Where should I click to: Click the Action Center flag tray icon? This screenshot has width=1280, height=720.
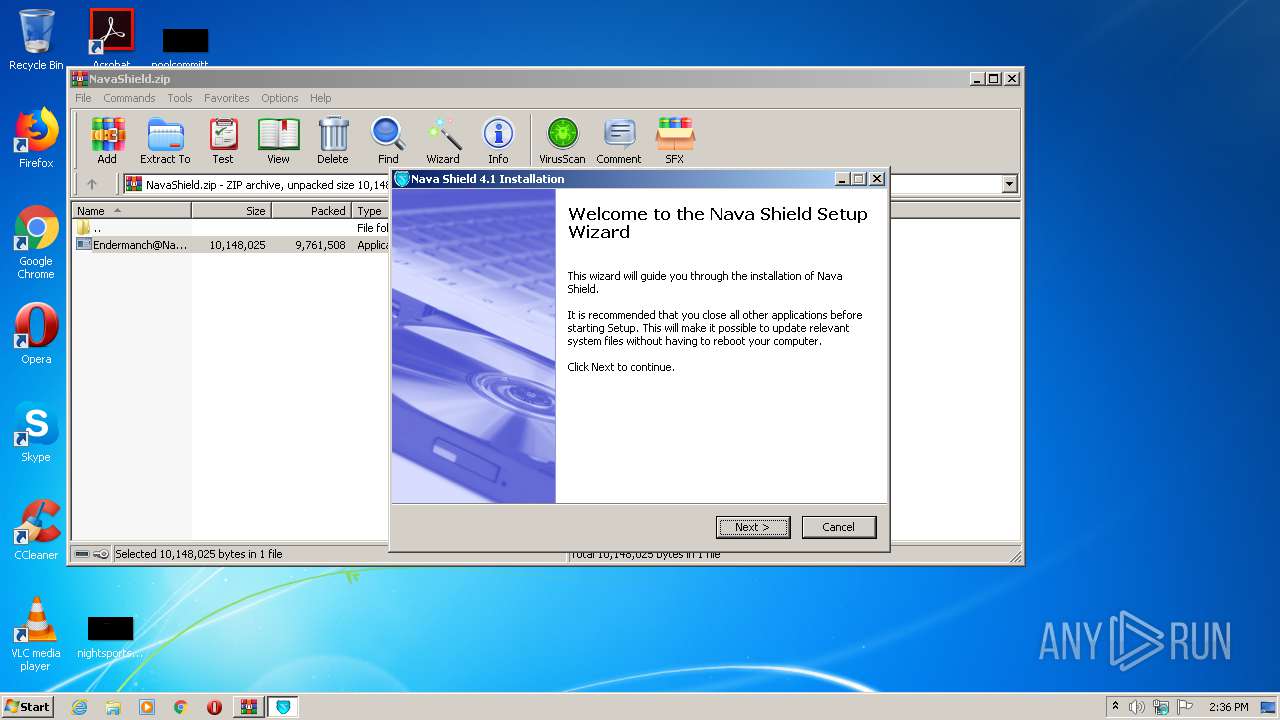(1184, 707)
